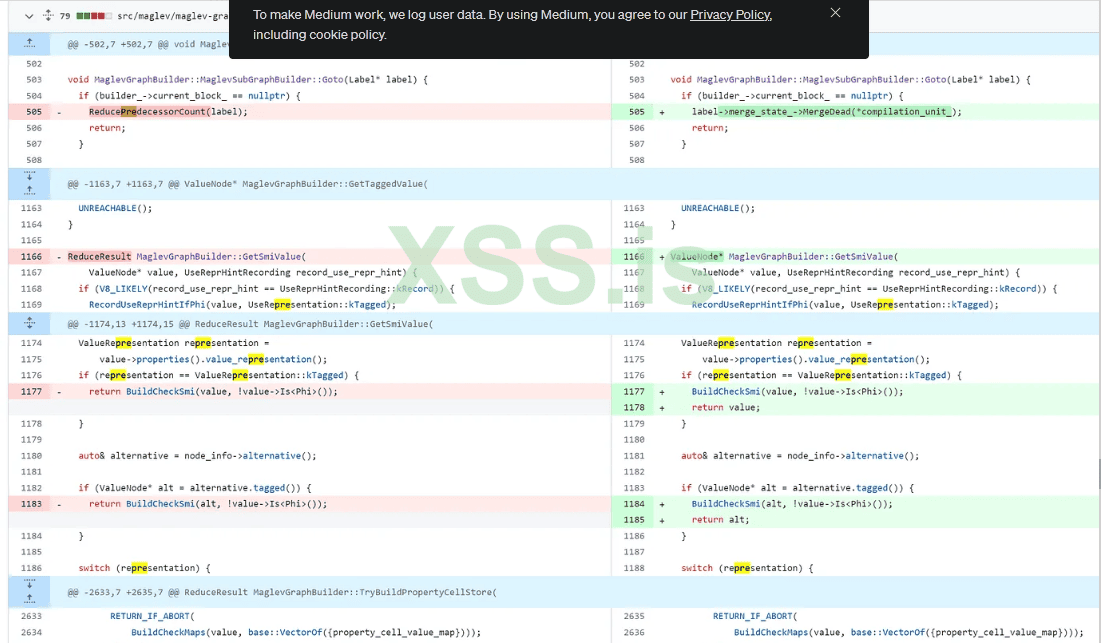Select right-side added line number 1178
This screenshot has height=643, width=1101.
point(634,407)
